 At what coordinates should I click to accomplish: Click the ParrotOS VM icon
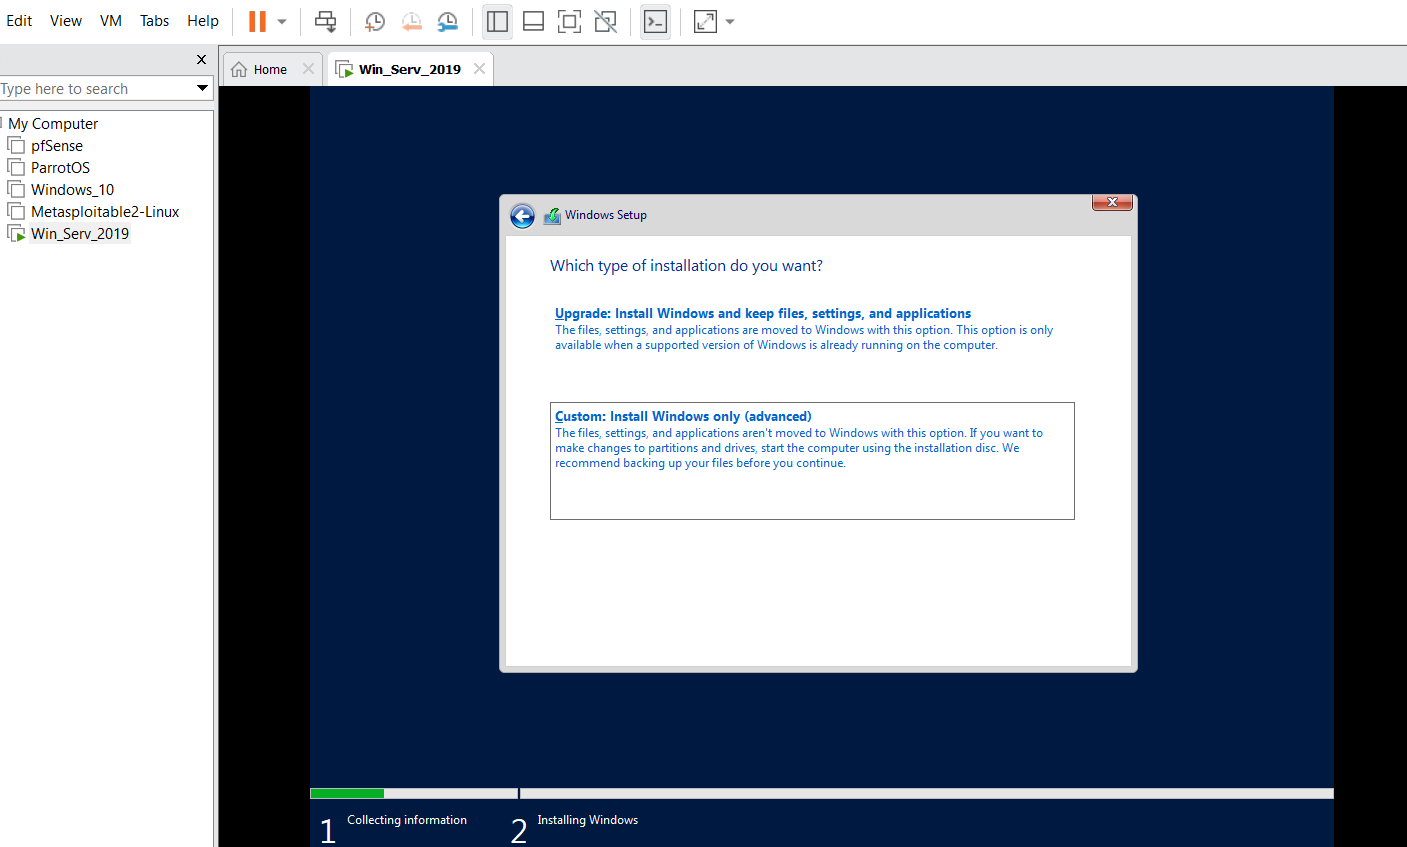pos(16,168)
